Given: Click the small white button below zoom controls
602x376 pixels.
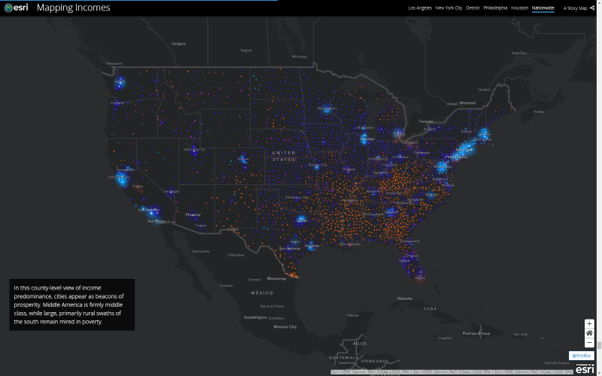Looking at the screenshot, I should 581,356.
